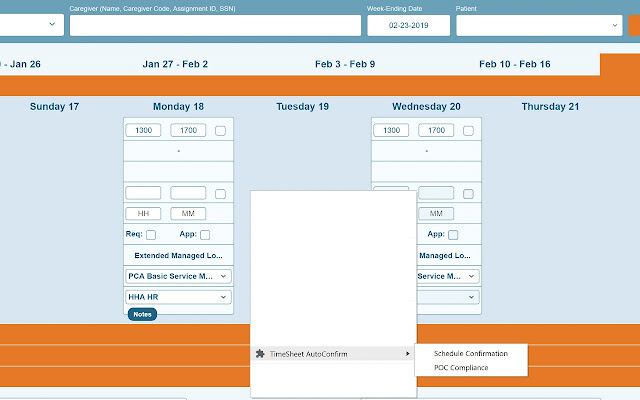Click orange button right of the Patient dropdown
This screenshot has width=640, height=400.
pyautogui.click(x=634, y=25)
